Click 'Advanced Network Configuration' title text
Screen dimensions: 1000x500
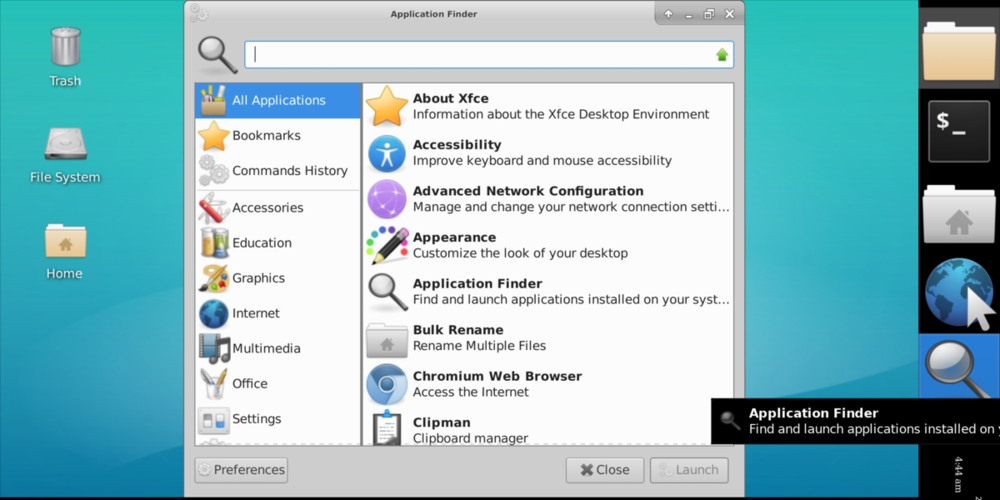[528, 191]
